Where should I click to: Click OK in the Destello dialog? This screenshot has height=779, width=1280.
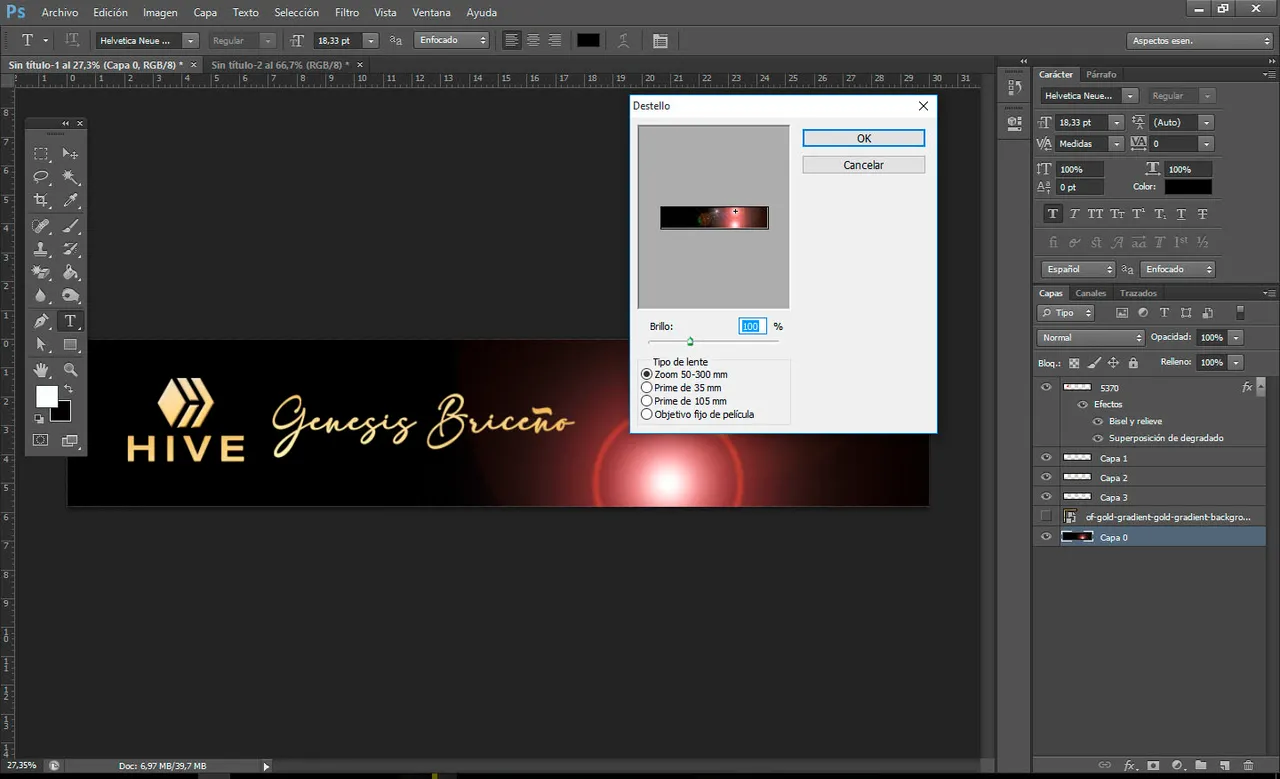point(864,139)
